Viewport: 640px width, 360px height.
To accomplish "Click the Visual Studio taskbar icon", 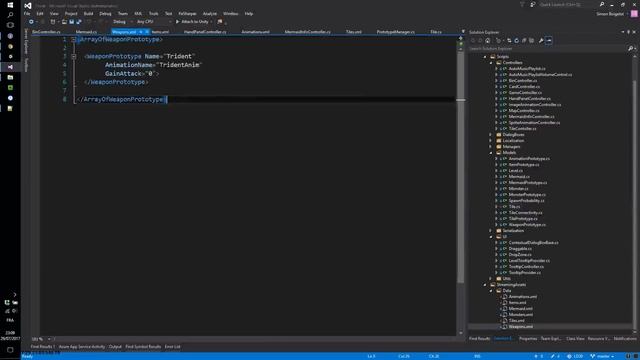I will pyautogui.click(x=10, y=67).
